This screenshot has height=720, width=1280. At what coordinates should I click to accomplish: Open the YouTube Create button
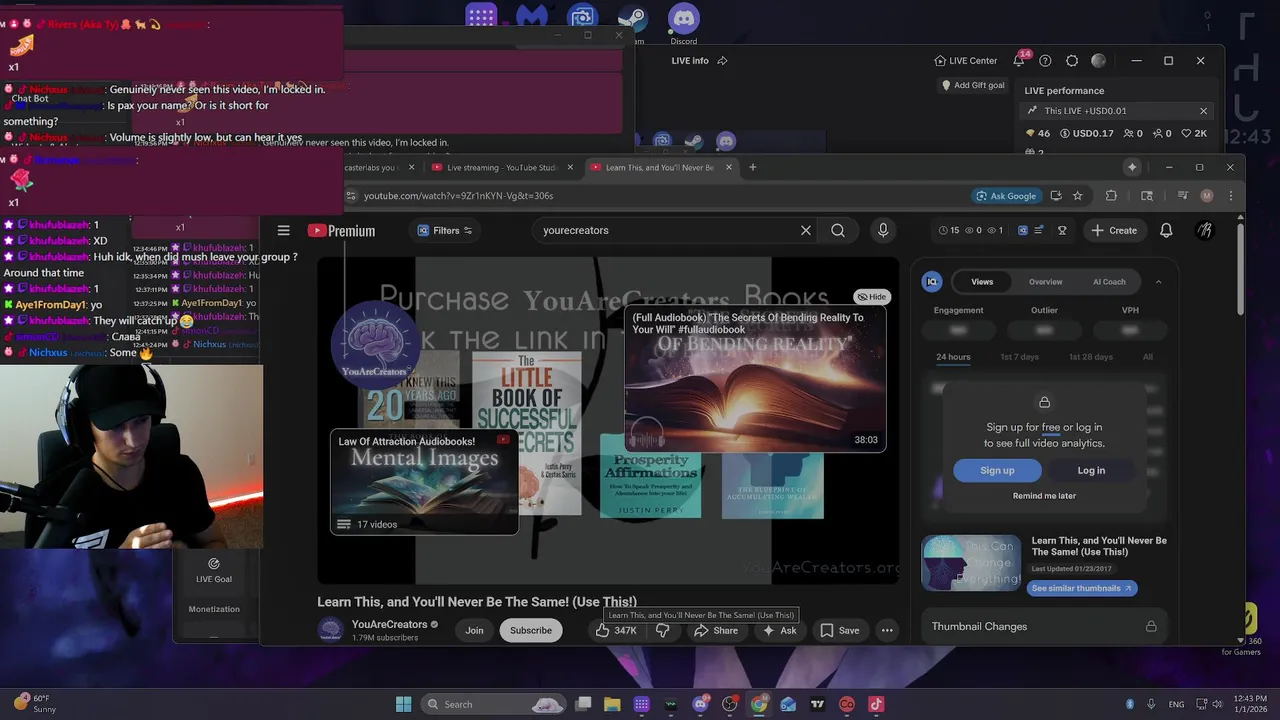point(1113,230)
